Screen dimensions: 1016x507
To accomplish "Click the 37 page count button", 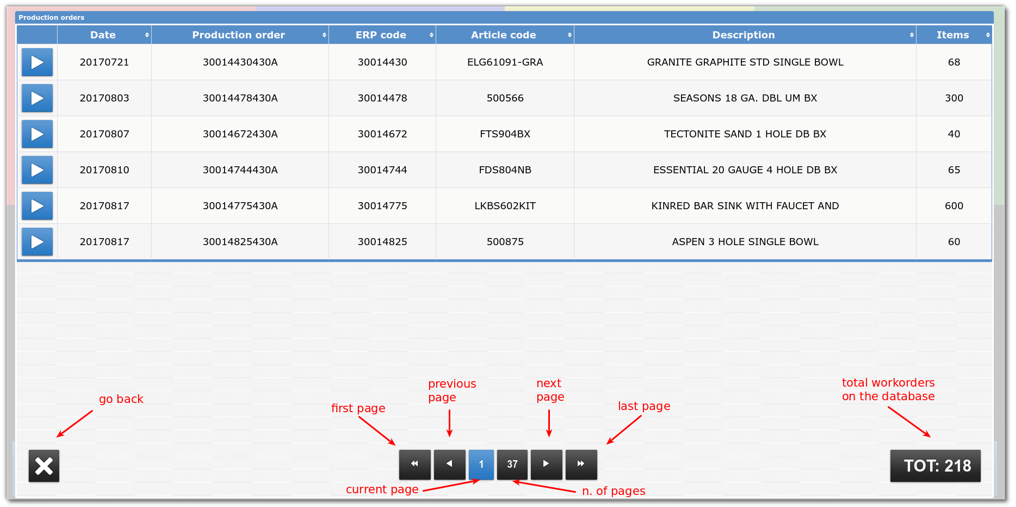I will (512, 464).
